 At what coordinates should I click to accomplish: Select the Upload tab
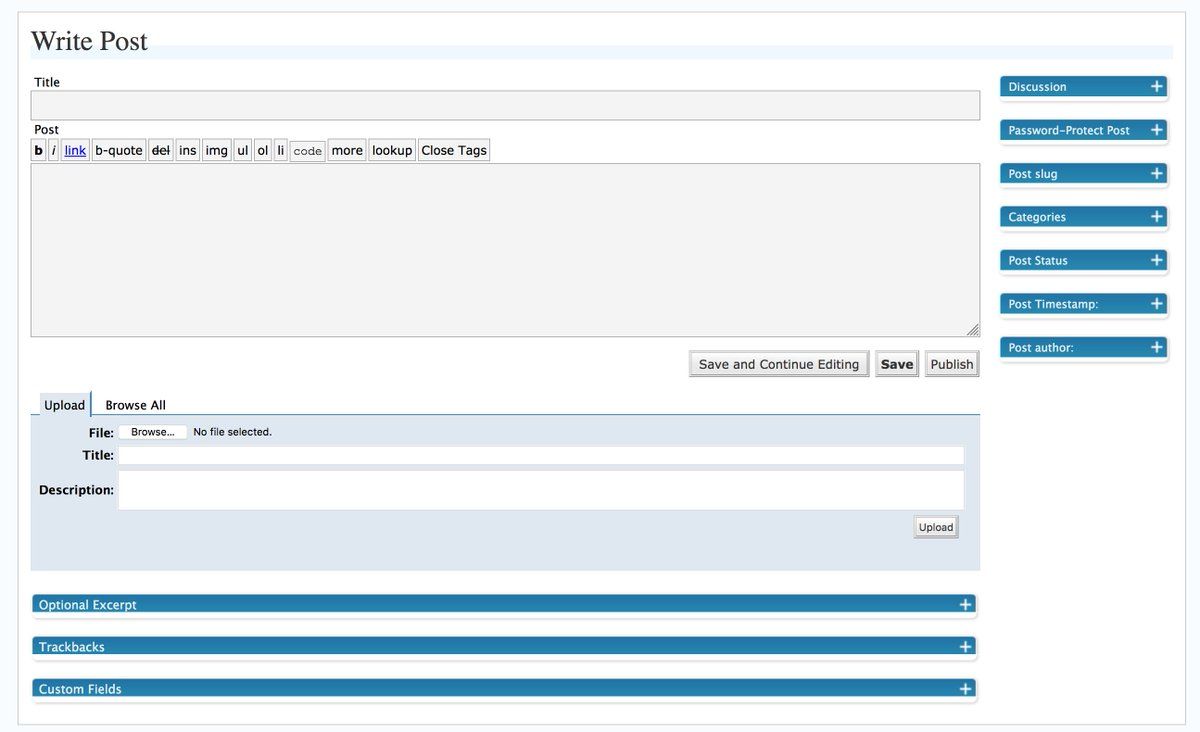64,405
